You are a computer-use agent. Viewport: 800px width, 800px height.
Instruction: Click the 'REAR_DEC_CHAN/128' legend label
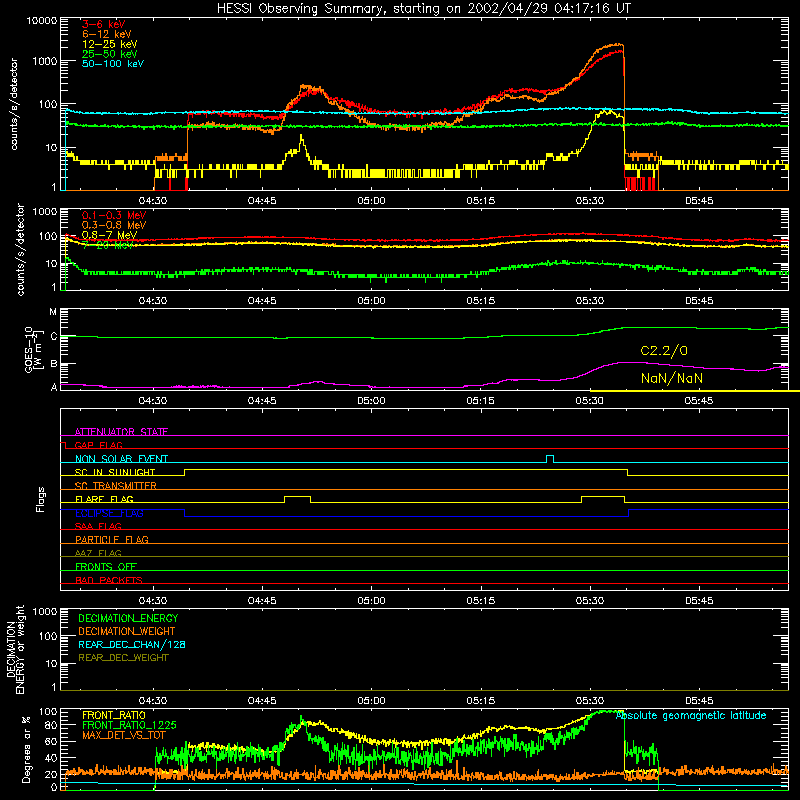(x=132, y=644)
